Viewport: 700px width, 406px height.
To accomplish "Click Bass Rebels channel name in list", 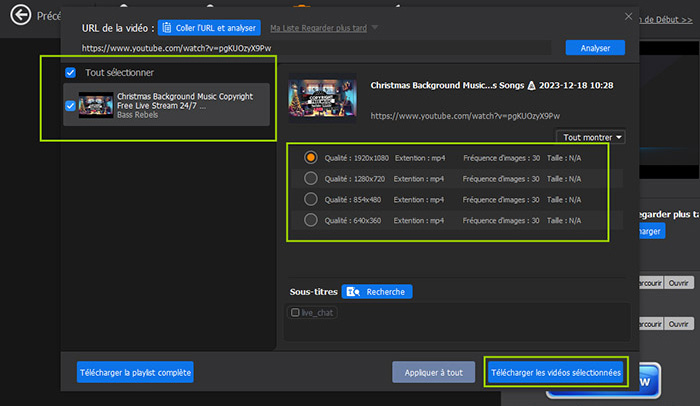I will 138,115.
